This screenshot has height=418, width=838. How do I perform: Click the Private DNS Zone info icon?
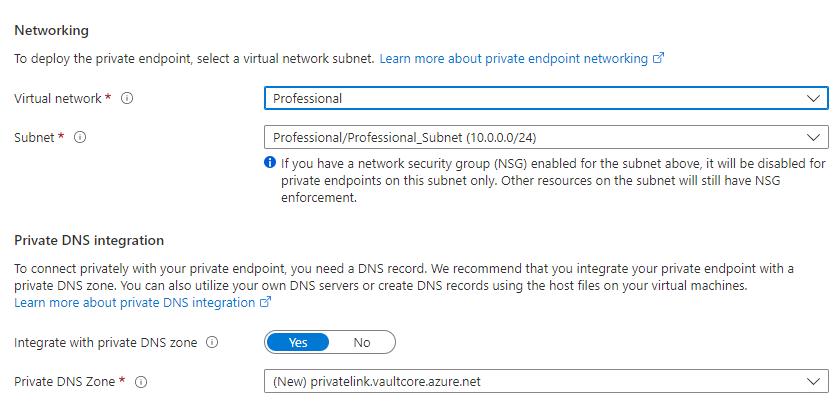[x=141, y=381]
